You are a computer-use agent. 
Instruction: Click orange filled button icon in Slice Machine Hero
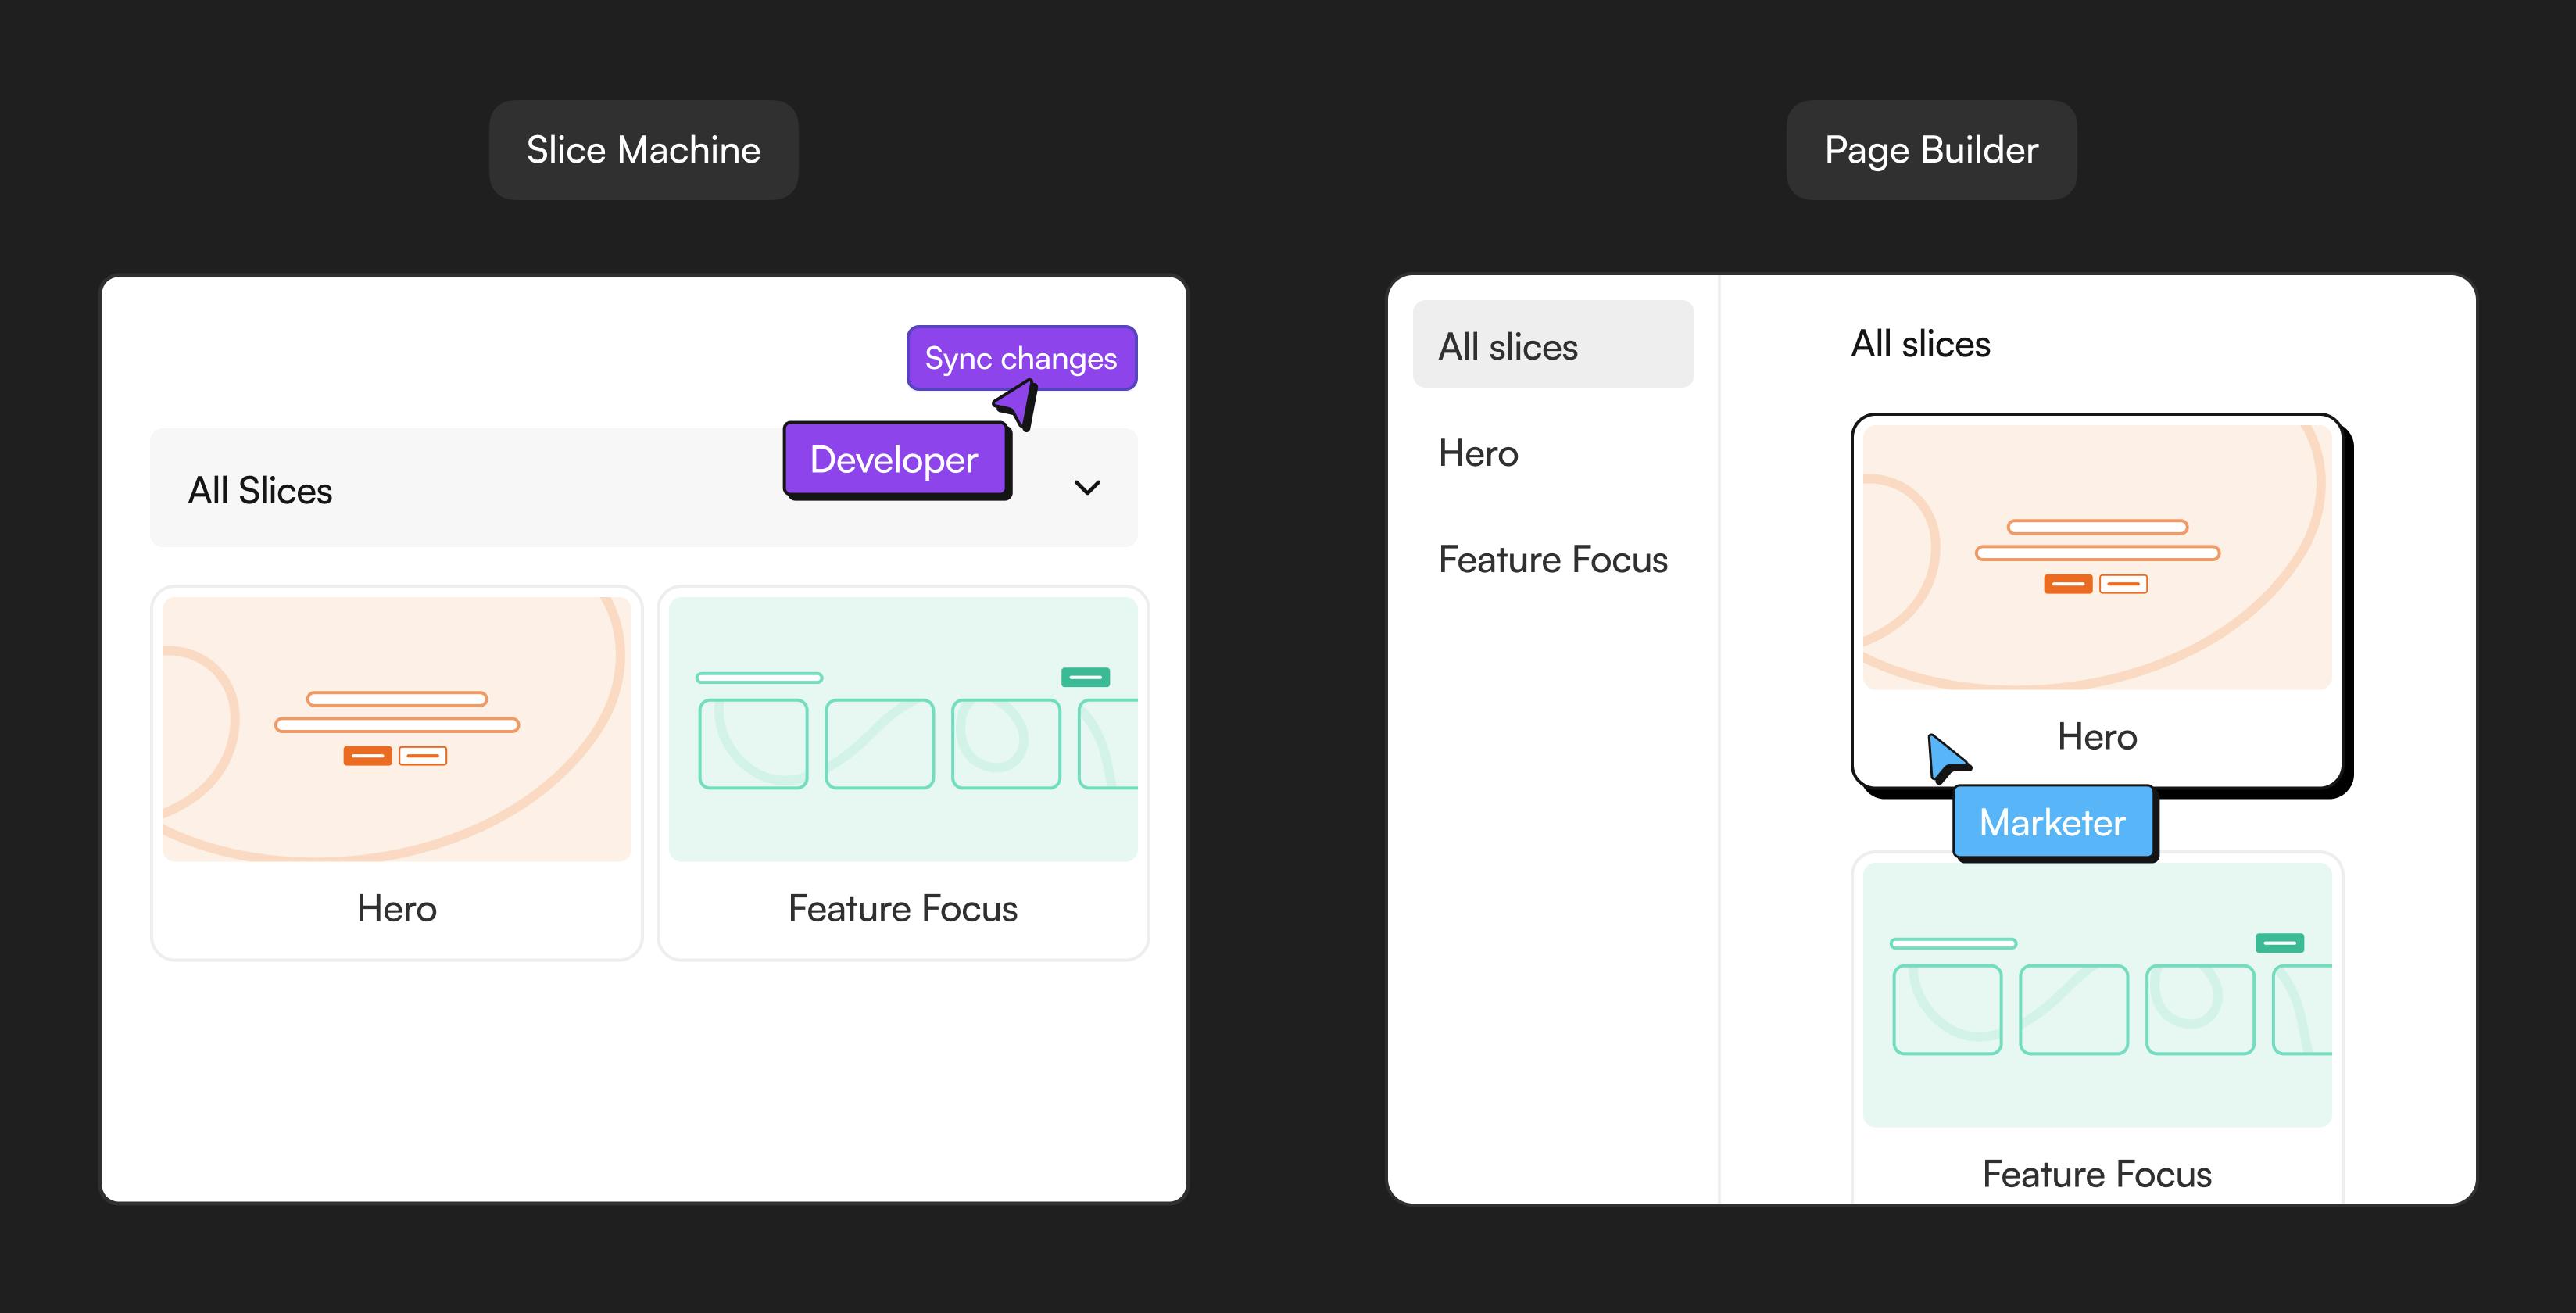coord(367,756)
